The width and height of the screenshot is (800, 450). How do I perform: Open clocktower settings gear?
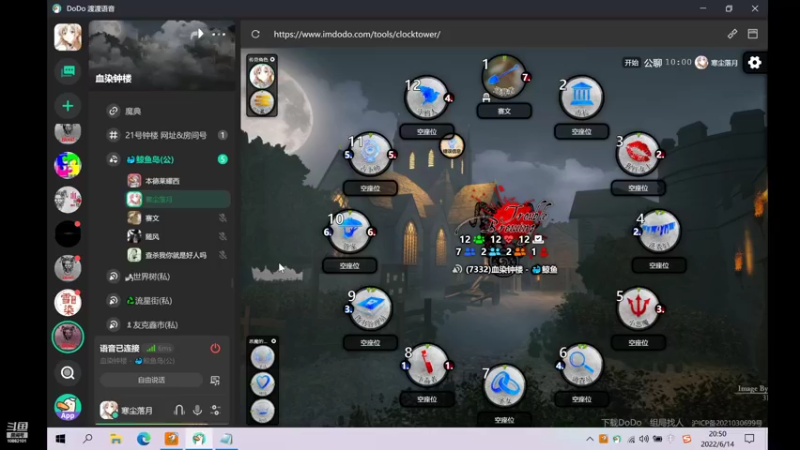coord(755,63)
